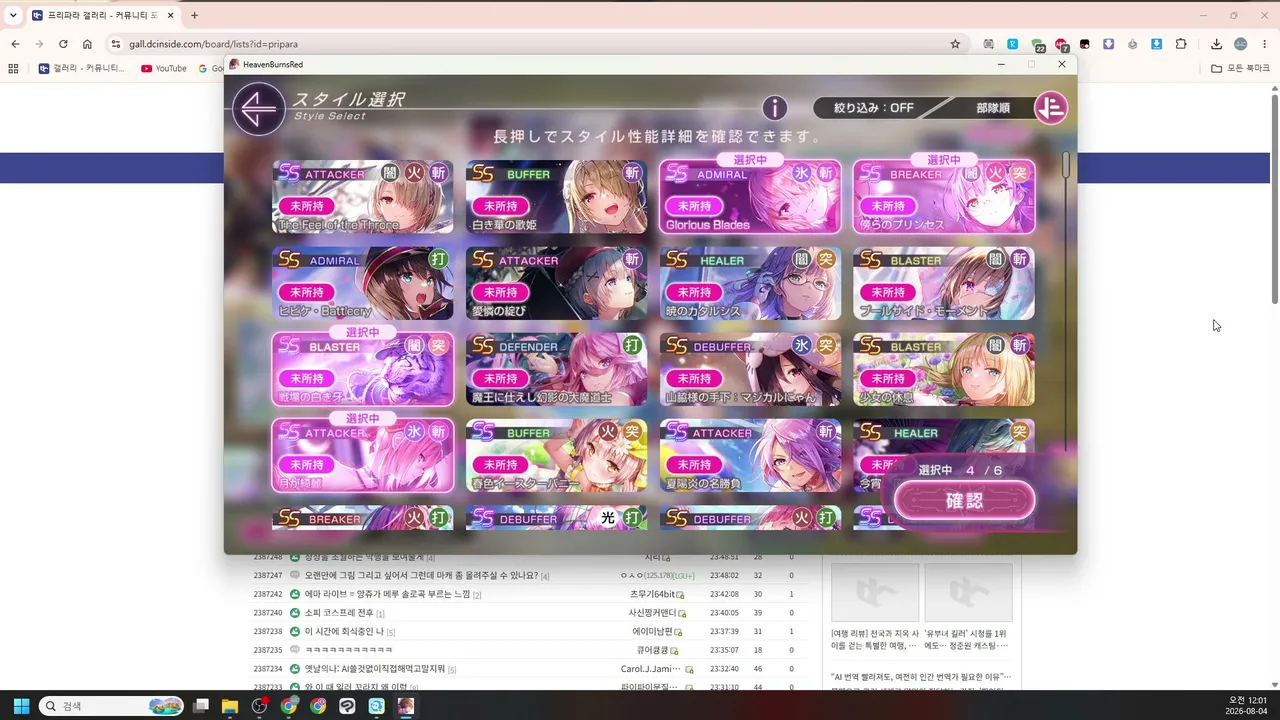Select the 春色イースターバニー buffer card
Viewport: 1280px width, 720px height.
[556, 455]
